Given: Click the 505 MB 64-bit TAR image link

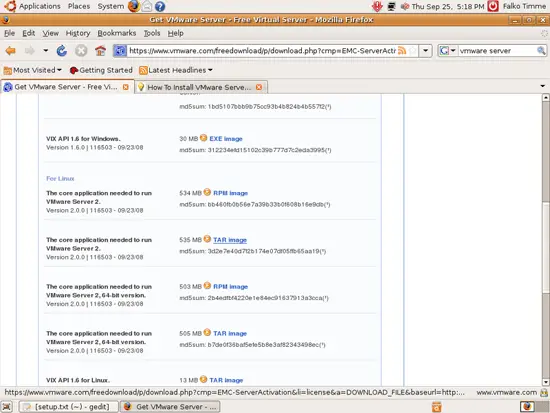Looking at the screenshot, I should click(230, 333).
